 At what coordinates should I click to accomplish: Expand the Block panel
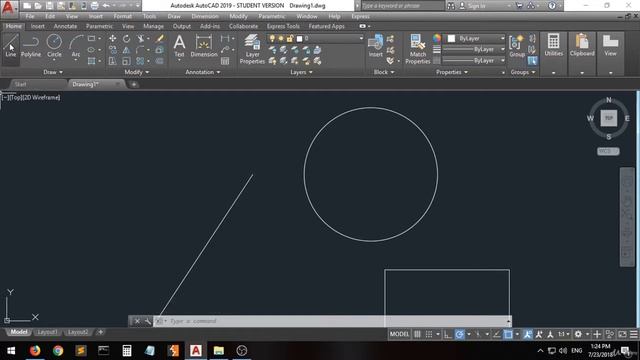point(384,72)
